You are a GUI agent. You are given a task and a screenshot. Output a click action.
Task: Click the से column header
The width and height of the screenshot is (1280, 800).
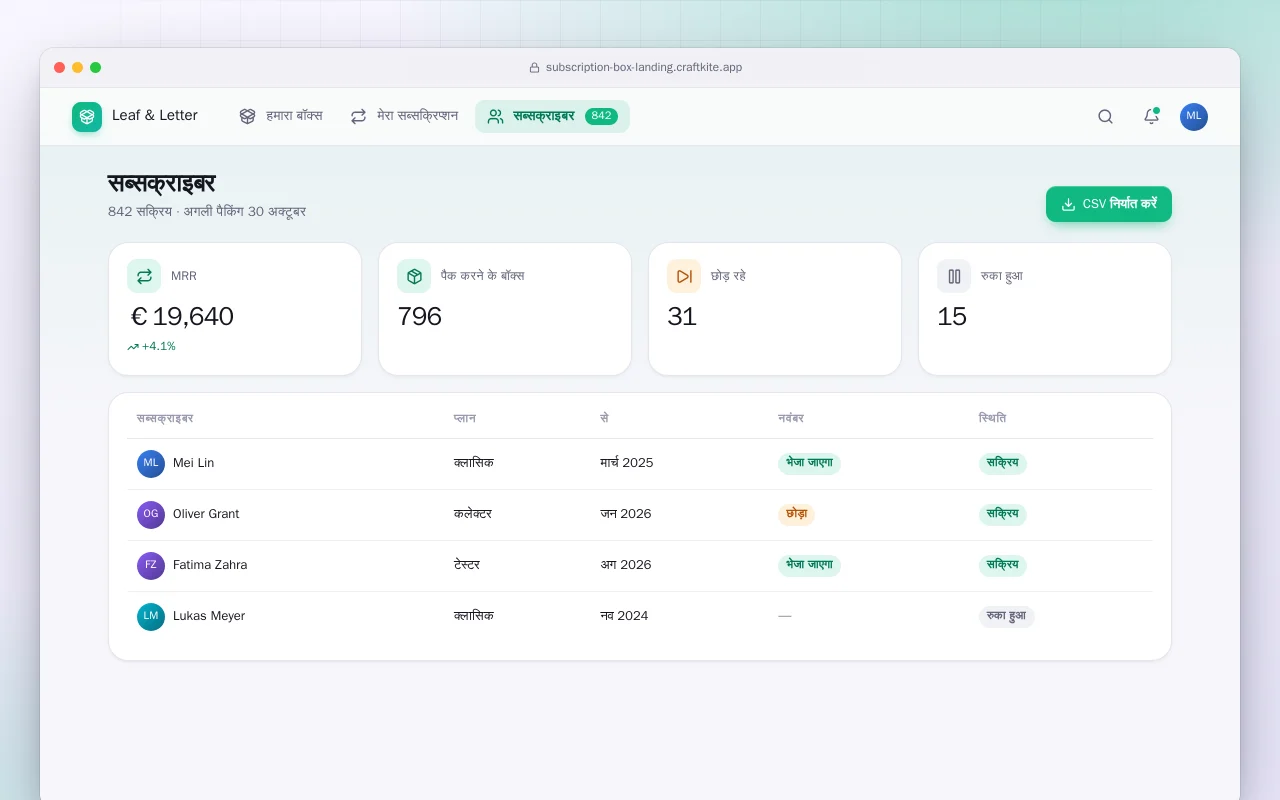click(604, 418)
